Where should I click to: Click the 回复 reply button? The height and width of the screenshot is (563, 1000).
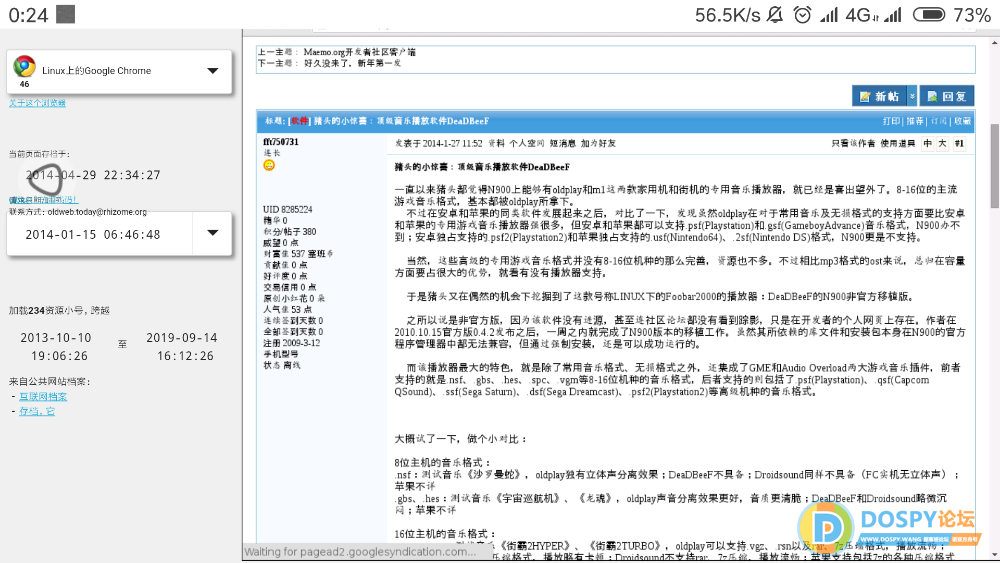[947, 96]
